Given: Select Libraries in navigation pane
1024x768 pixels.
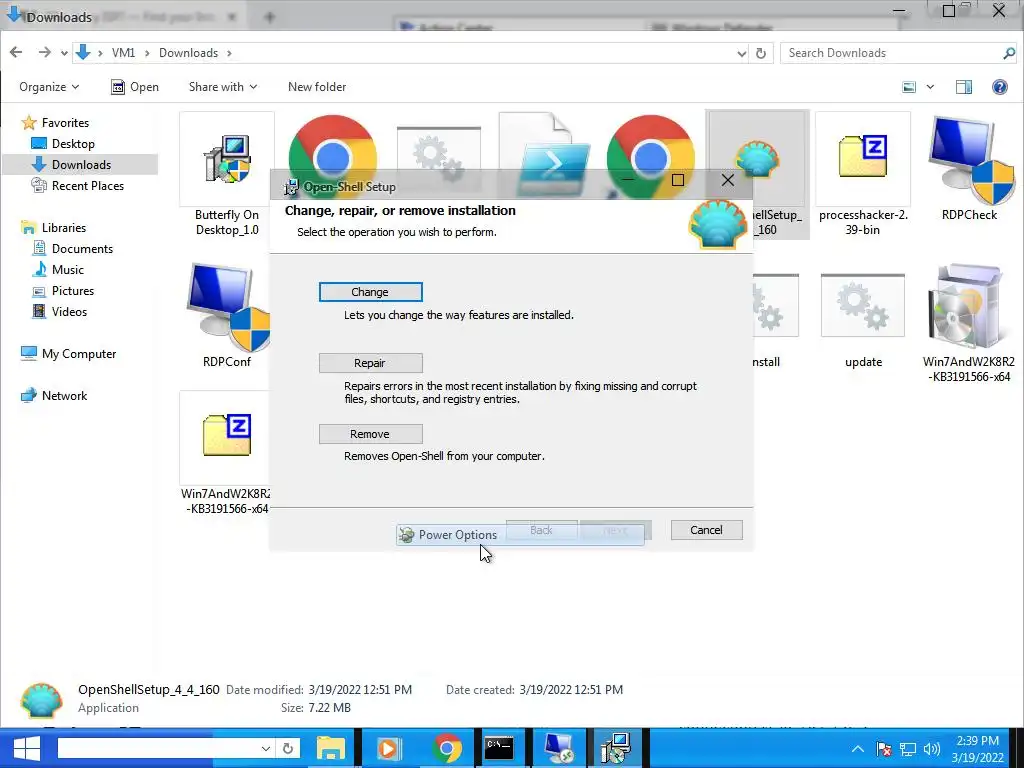Looking at the screenshot, I should pyautogui.click(x=63, y=228).
